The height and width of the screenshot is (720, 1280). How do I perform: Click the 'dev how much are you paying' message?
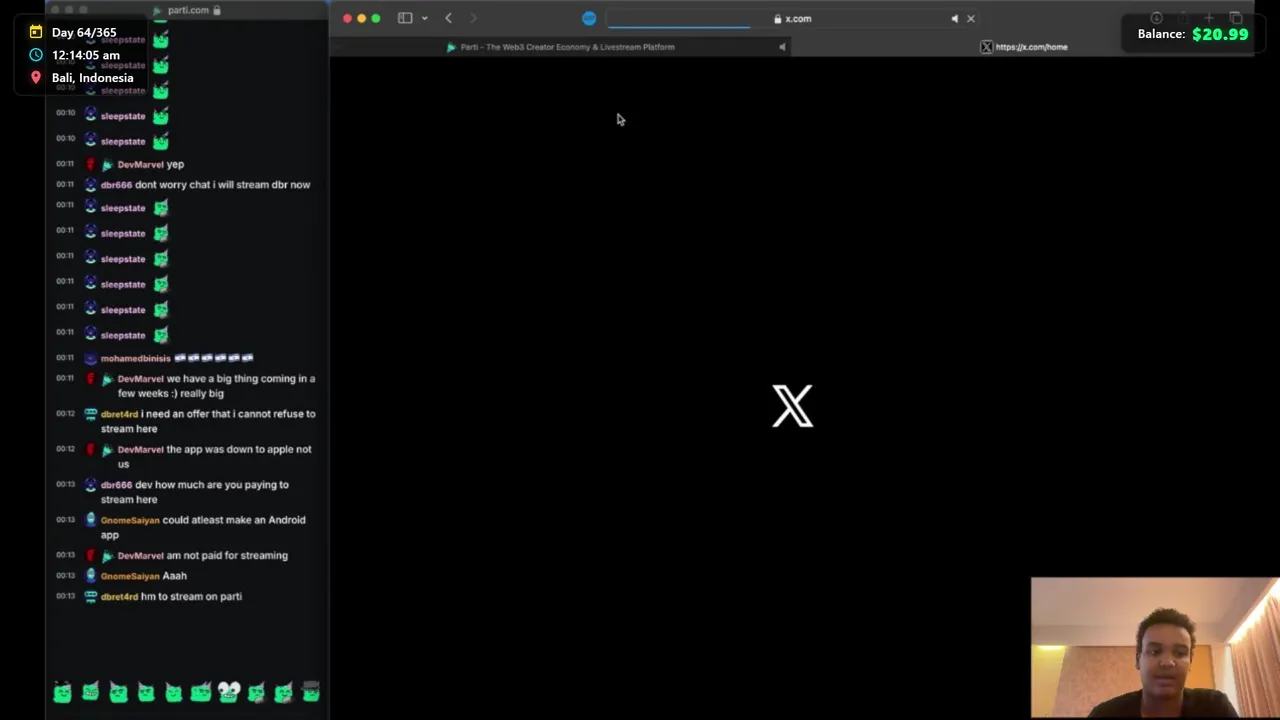(x=194, y=492)
